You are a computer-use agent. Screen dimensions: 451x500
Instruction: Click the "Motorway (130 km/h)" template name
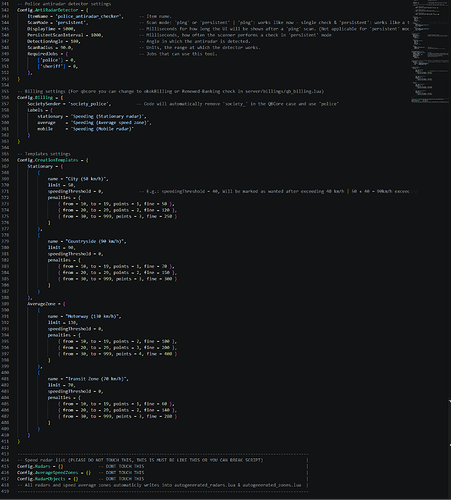coord(93,316)
